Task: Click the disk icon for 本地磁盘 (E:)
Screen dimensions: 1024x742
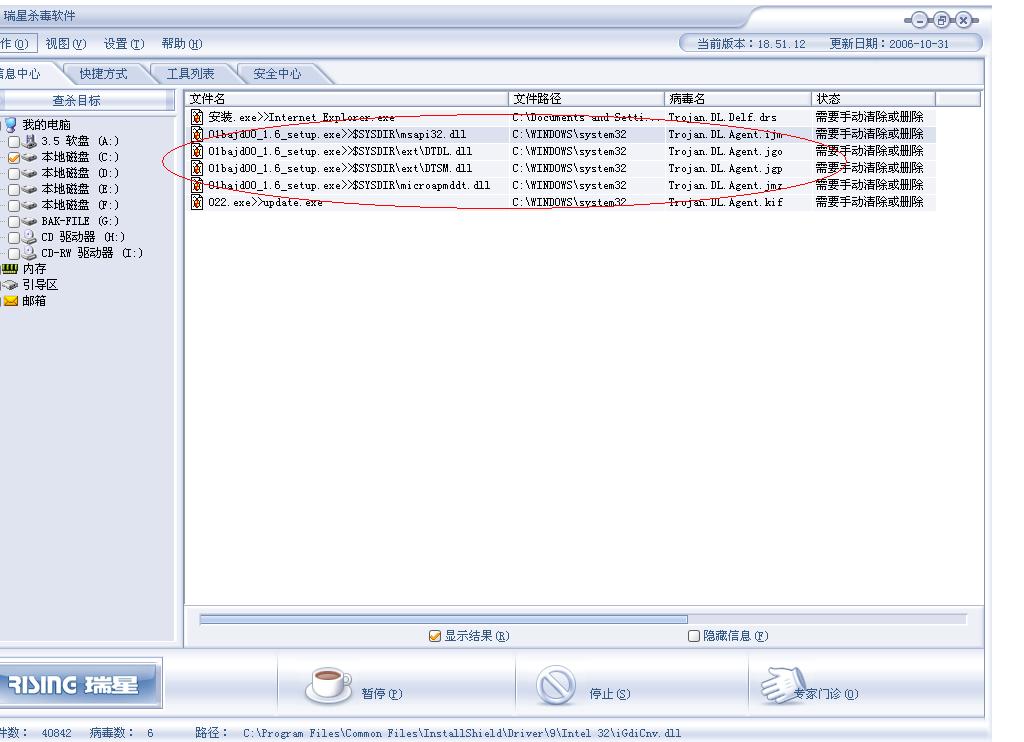Action: click(30, 189)
